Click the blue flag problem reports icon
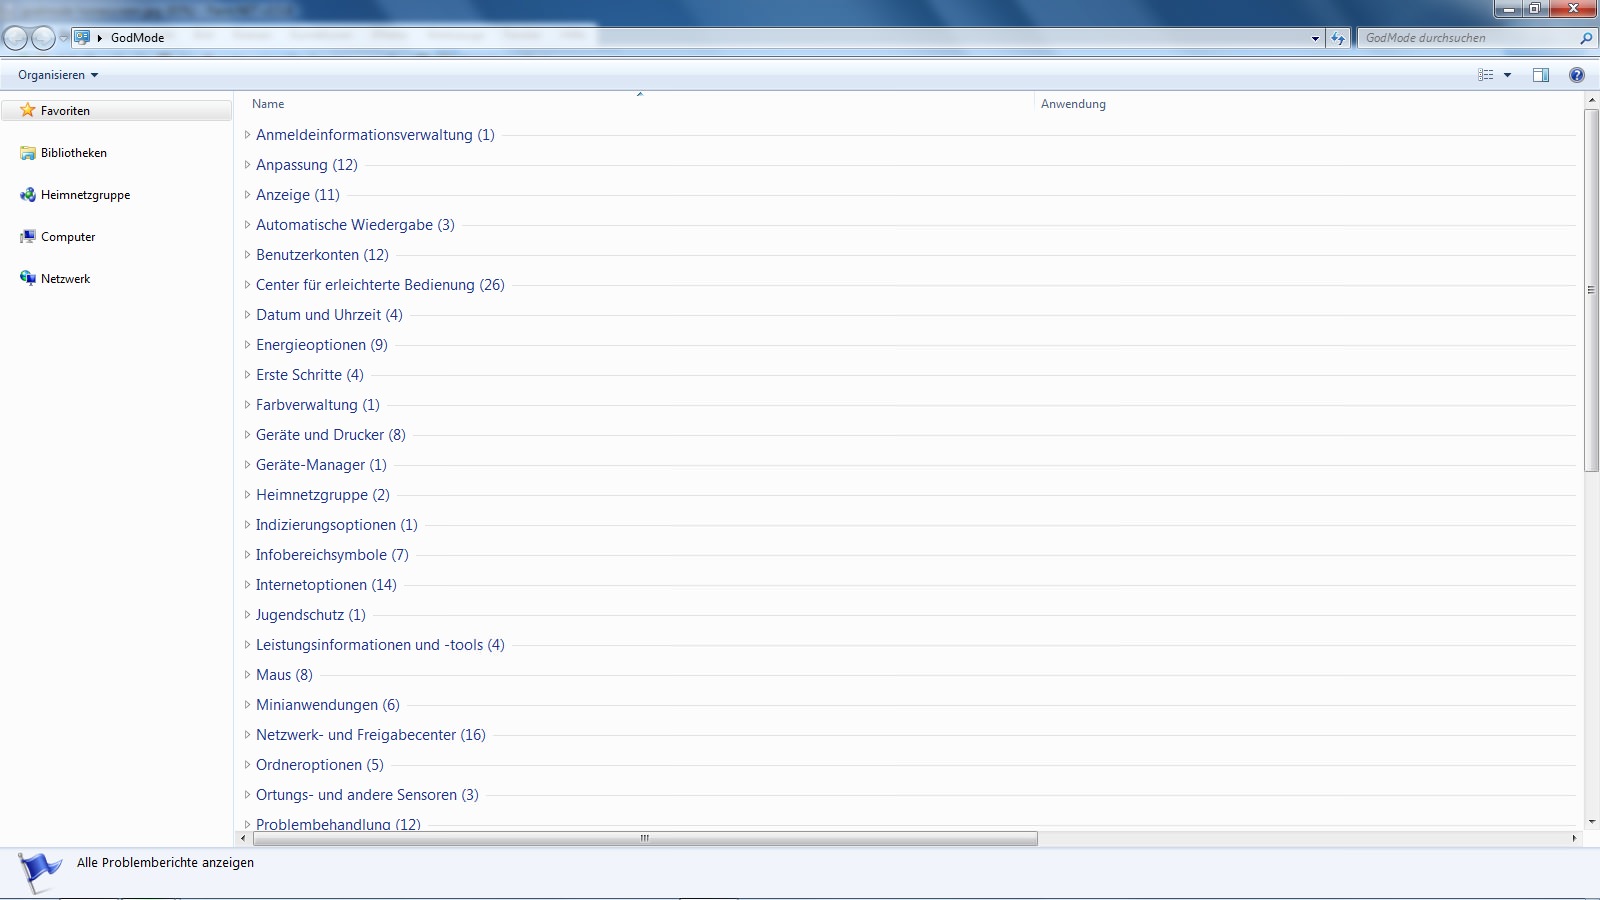1600x900 pixels. coord(39,872)
